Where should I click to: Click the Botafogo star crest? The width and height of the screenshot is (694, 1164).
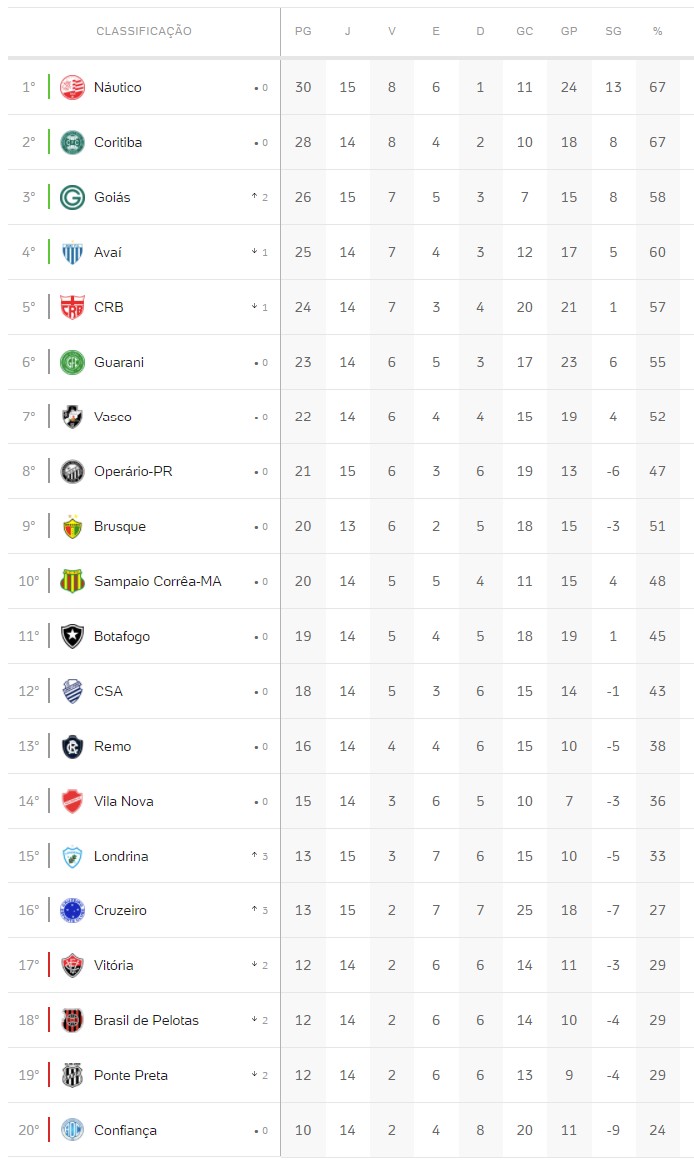coord(72,636)
